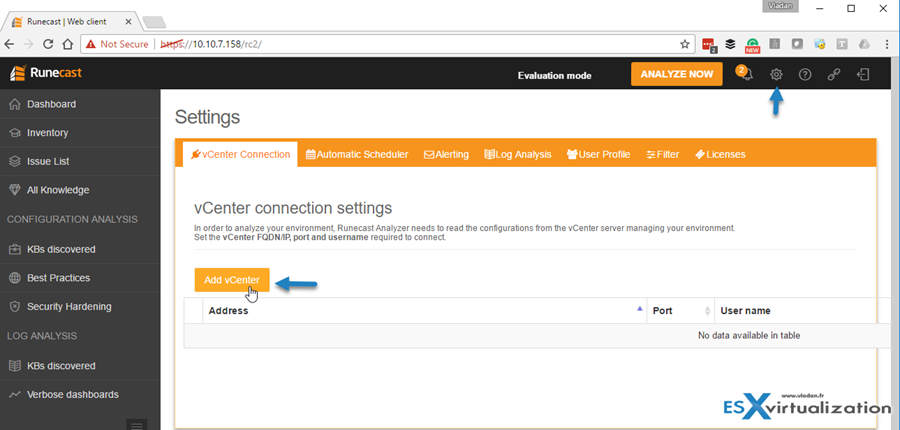
Task: Switch to the Alerting tab
Action: 446,154
